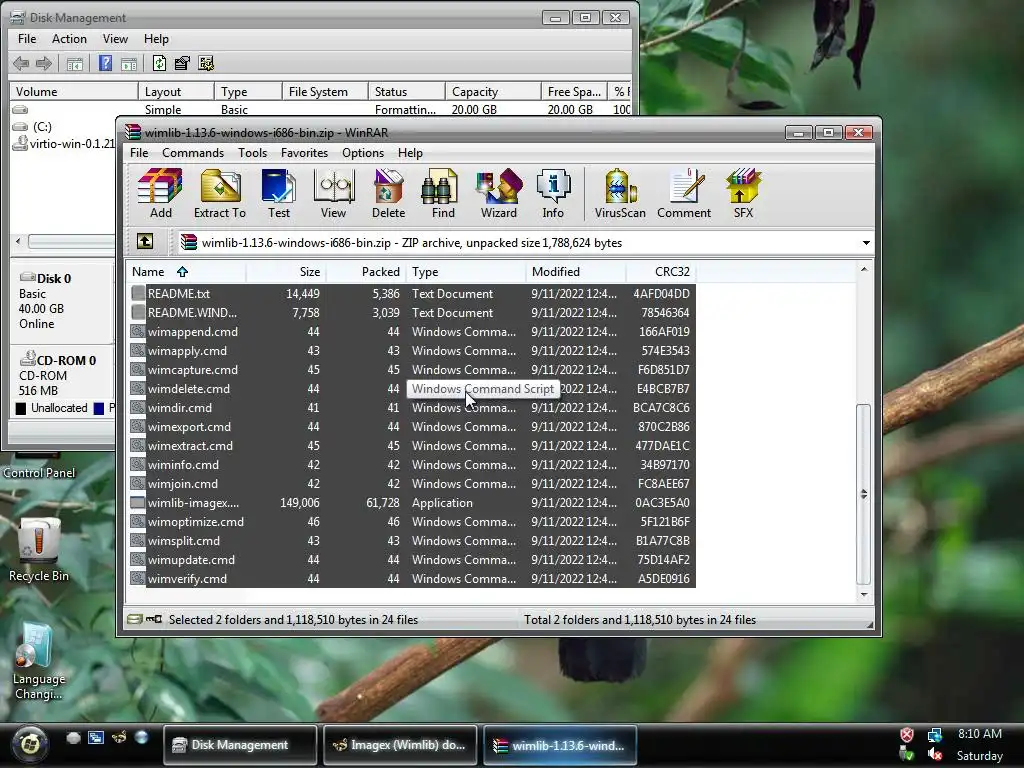
Task: Click the Add archive icon in WinRAR
Action: coord(160,193)
